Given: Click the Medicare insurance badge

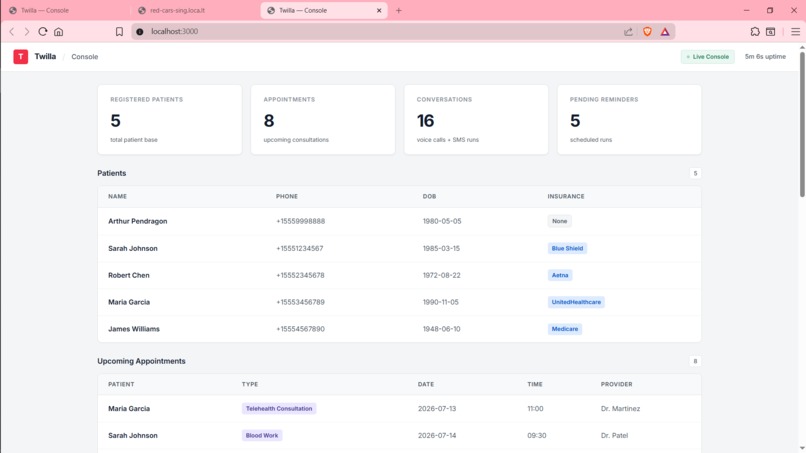Looking at the screenshot, I should coord(564,329).
